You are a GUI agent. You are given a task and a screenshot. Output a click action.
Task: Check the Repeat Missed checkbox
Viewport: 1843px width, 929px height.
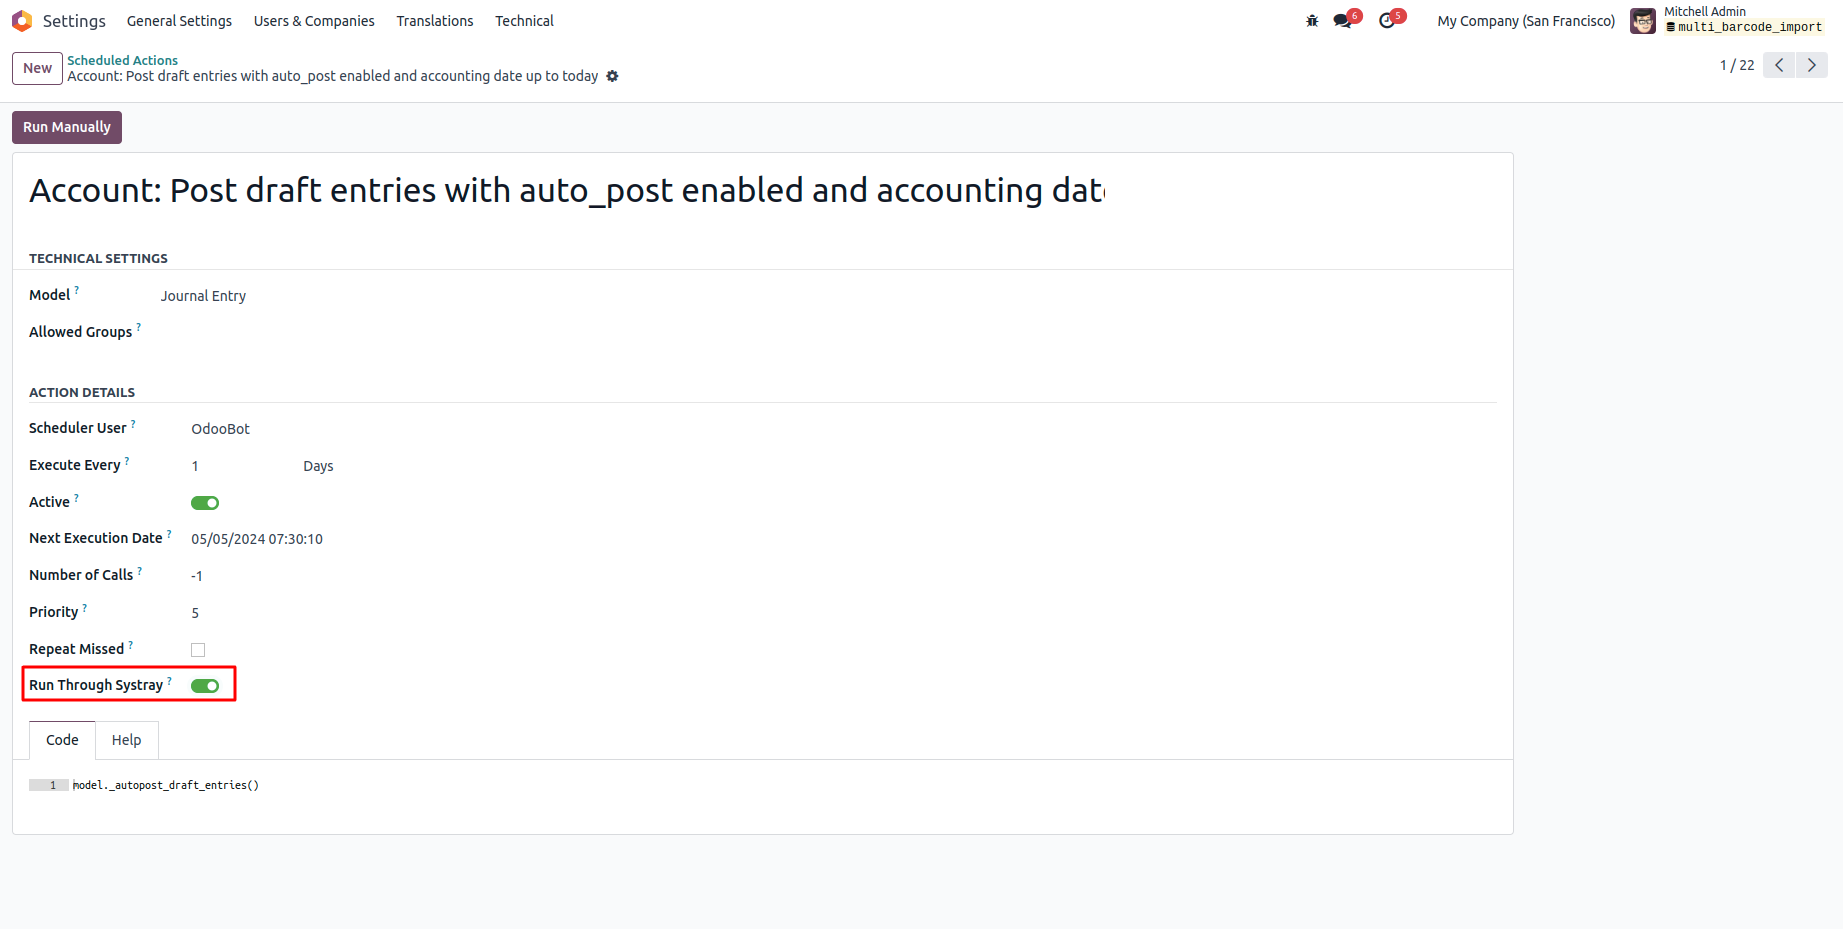click(x=198, y=650)
